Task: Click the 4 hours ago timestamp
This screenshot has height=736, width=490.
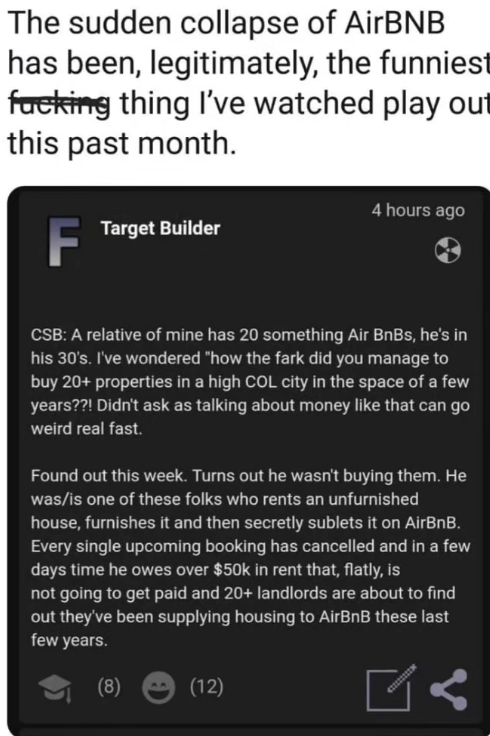Action: pyautogui.click(x=418, y=210)
